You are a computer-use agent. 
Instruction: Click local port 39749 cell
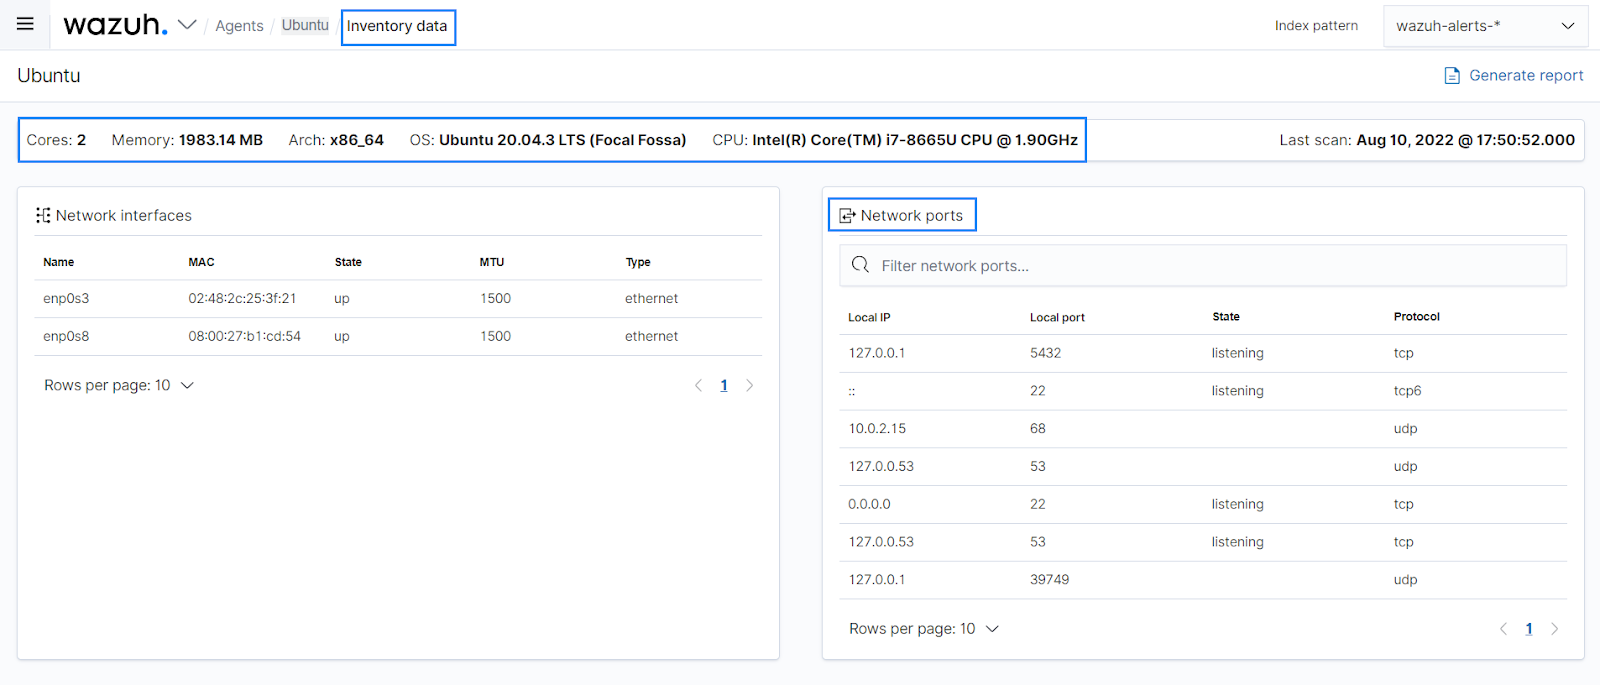1050,579
